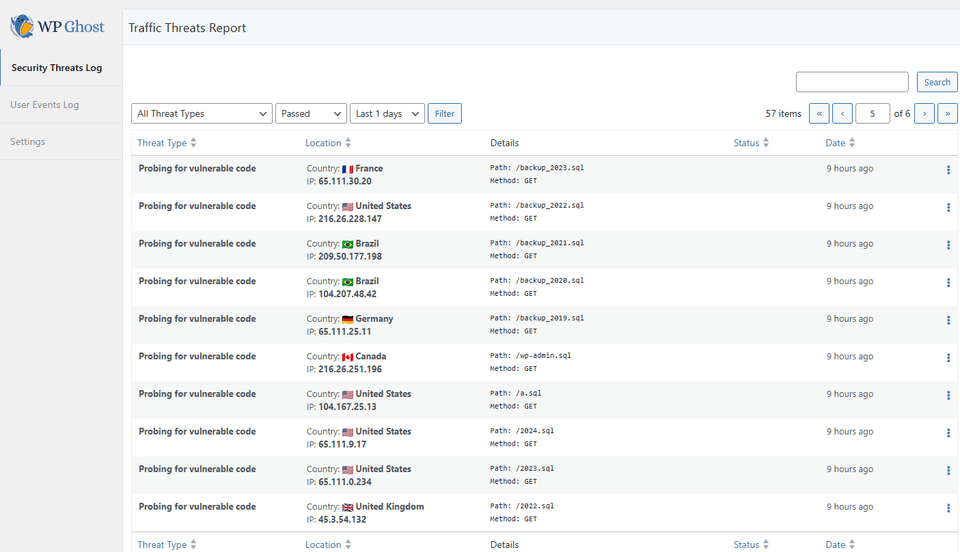
Task: Open the User Events Log tab
Action: coord(45,105)
